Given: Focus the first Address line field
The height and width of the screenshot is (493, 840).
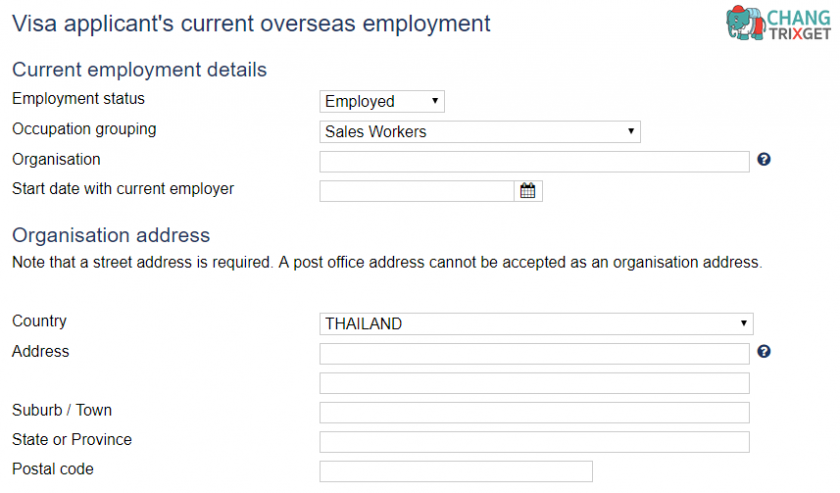Looking at the screenshot, I should 534,354.
